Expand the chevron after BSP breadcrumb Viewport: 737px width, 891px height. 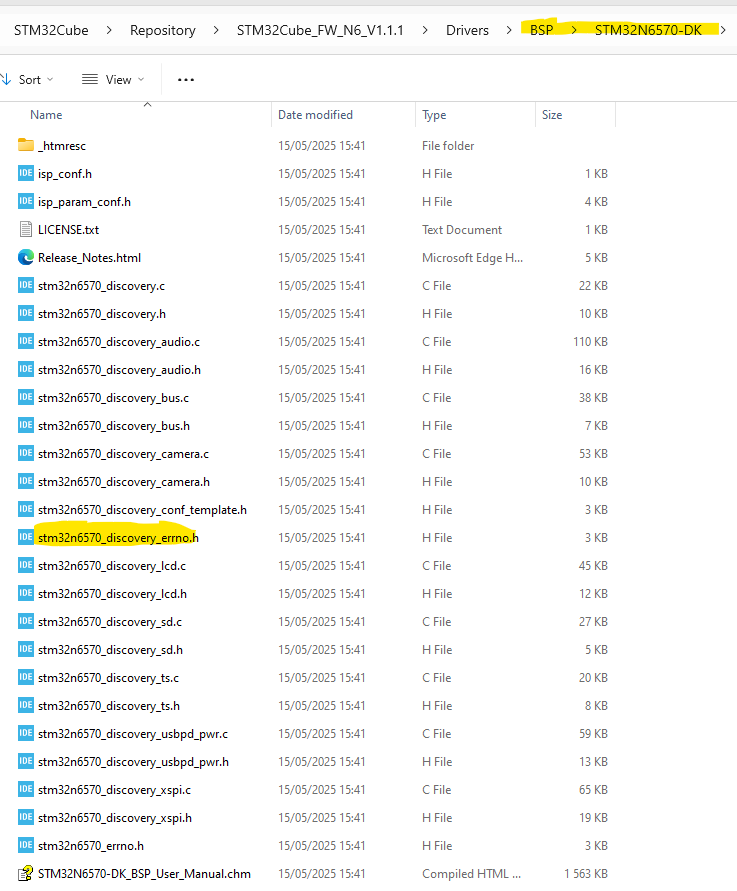tap(574, 30)
